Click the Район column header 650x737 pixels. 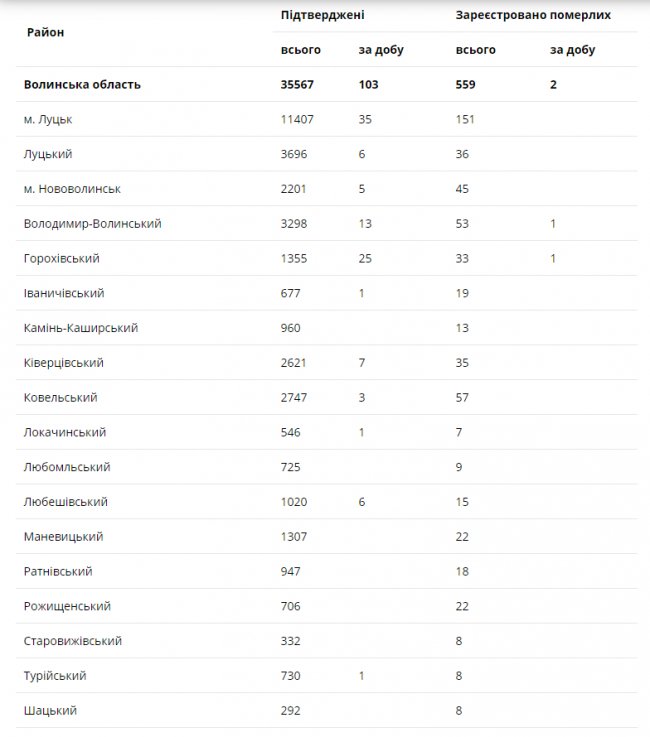(45, 32)
